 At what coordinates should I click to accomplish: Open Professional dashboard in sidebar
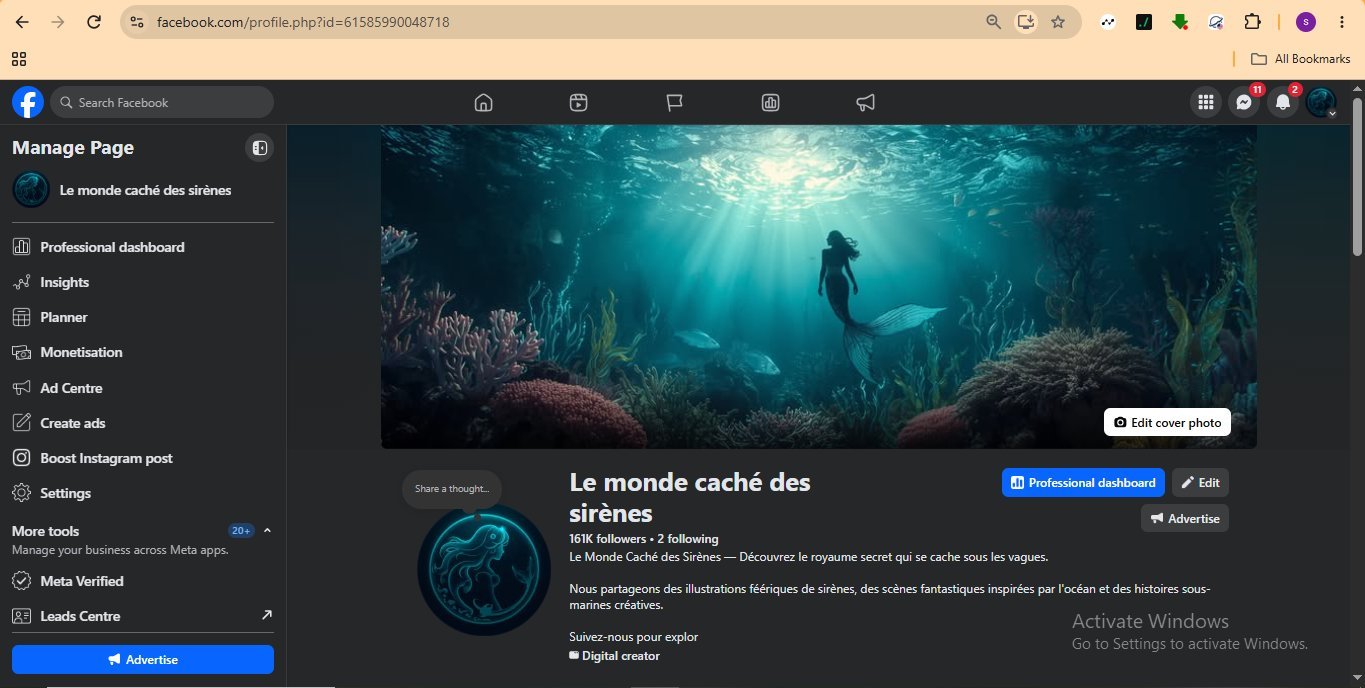click(142, 247)
